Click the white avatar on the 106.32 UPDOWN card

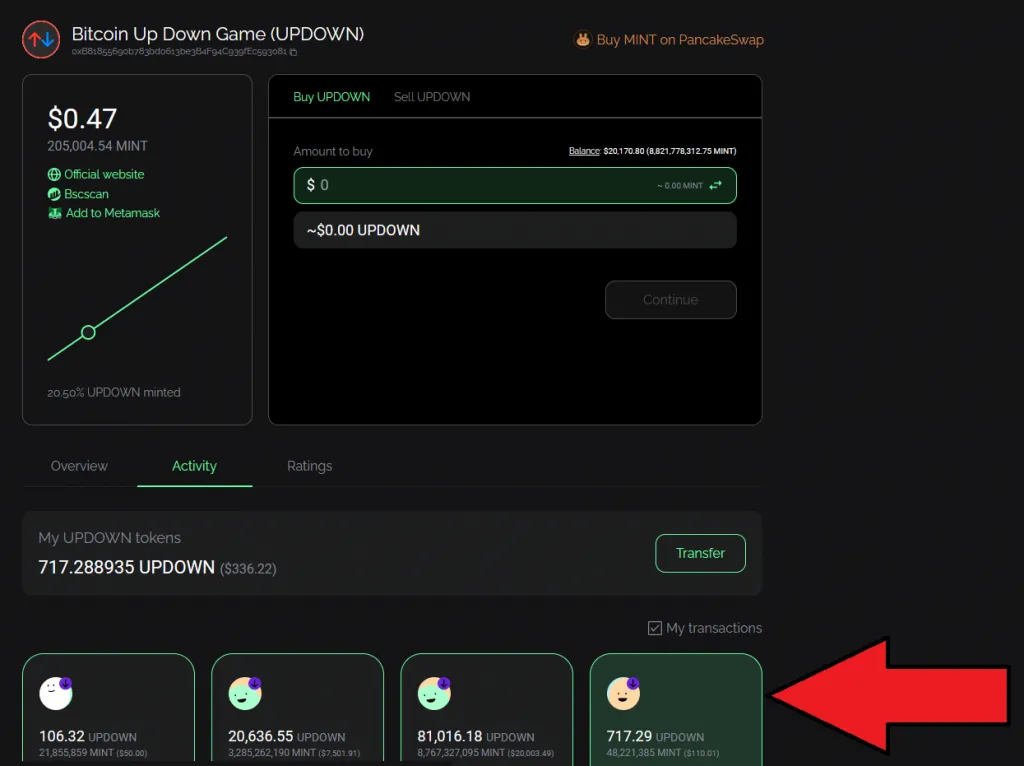click(x=56, y=693)
